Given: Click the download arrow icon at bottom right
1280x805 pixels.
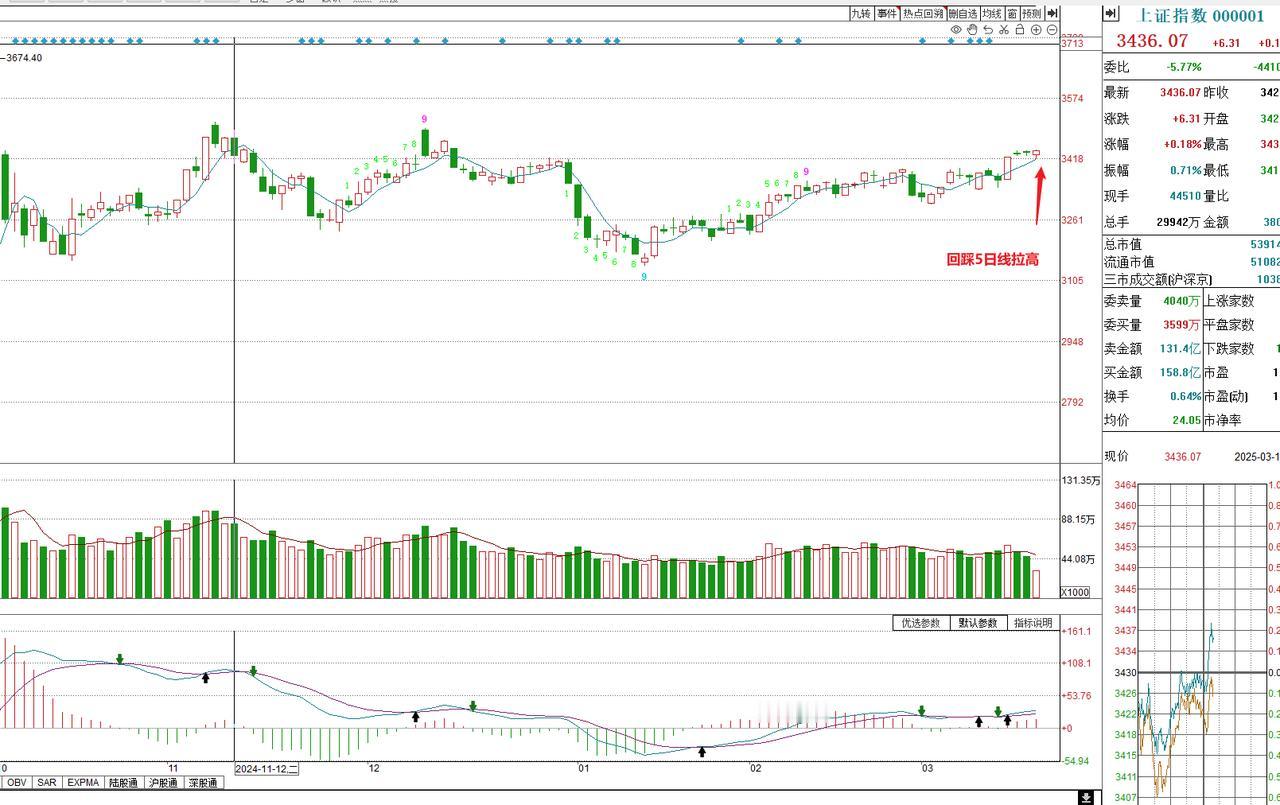Looking at the screenshot, I should pyautogui.click(x=1086, y=797).
